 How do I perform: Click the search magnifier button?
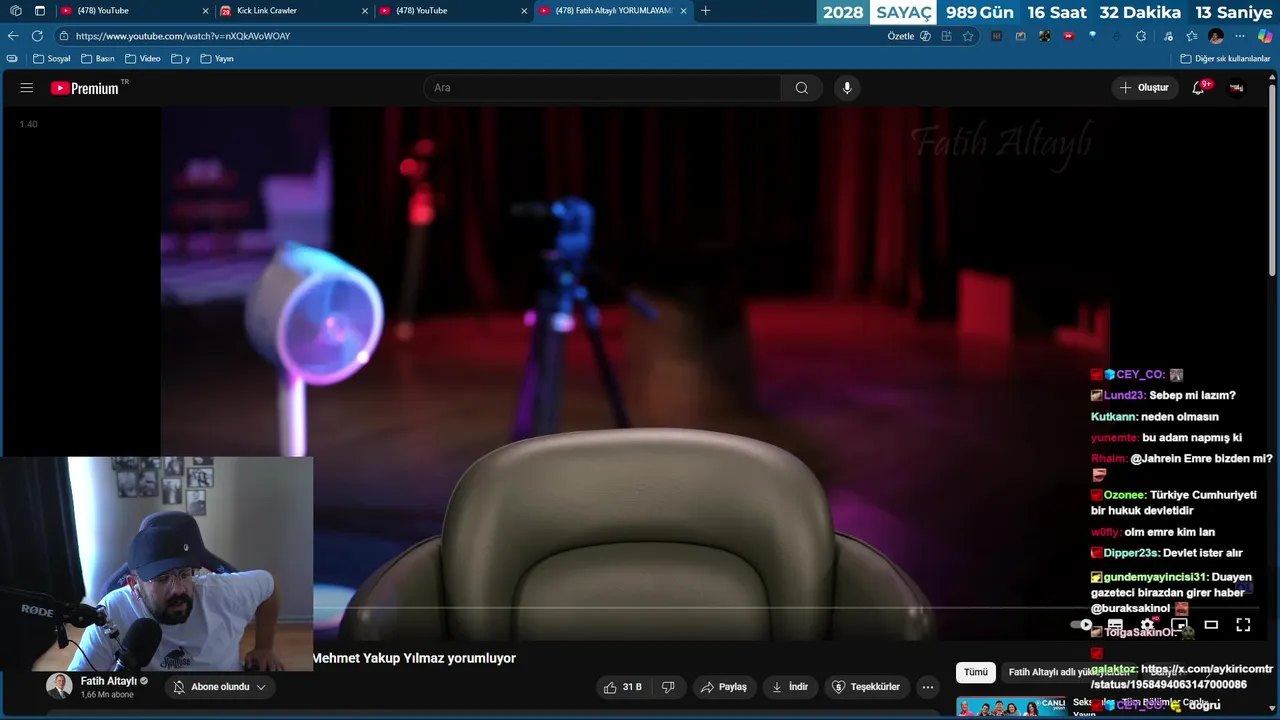pyautogui.click(x=802, y=88)
